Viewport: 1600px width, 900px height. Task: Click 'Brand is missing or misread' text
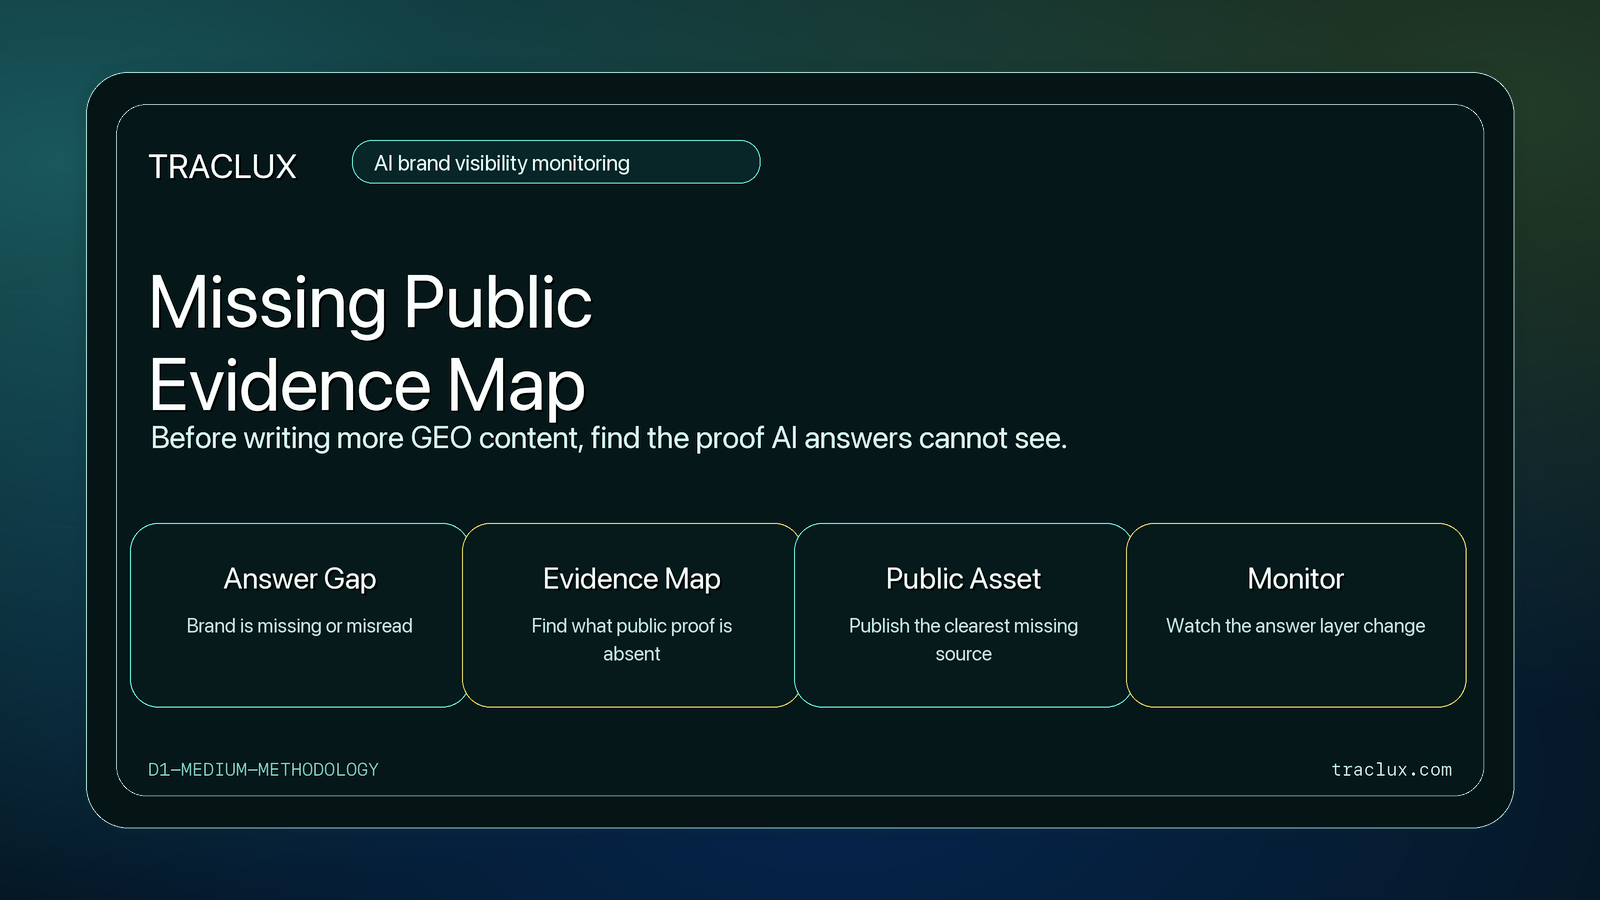299,626
